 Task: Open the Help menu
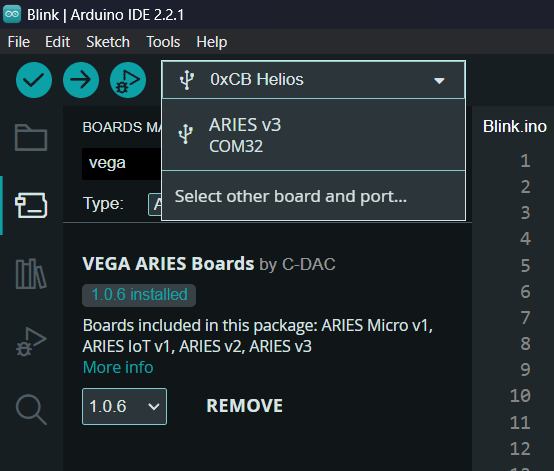pyautogui.click(x=212, y=42)
